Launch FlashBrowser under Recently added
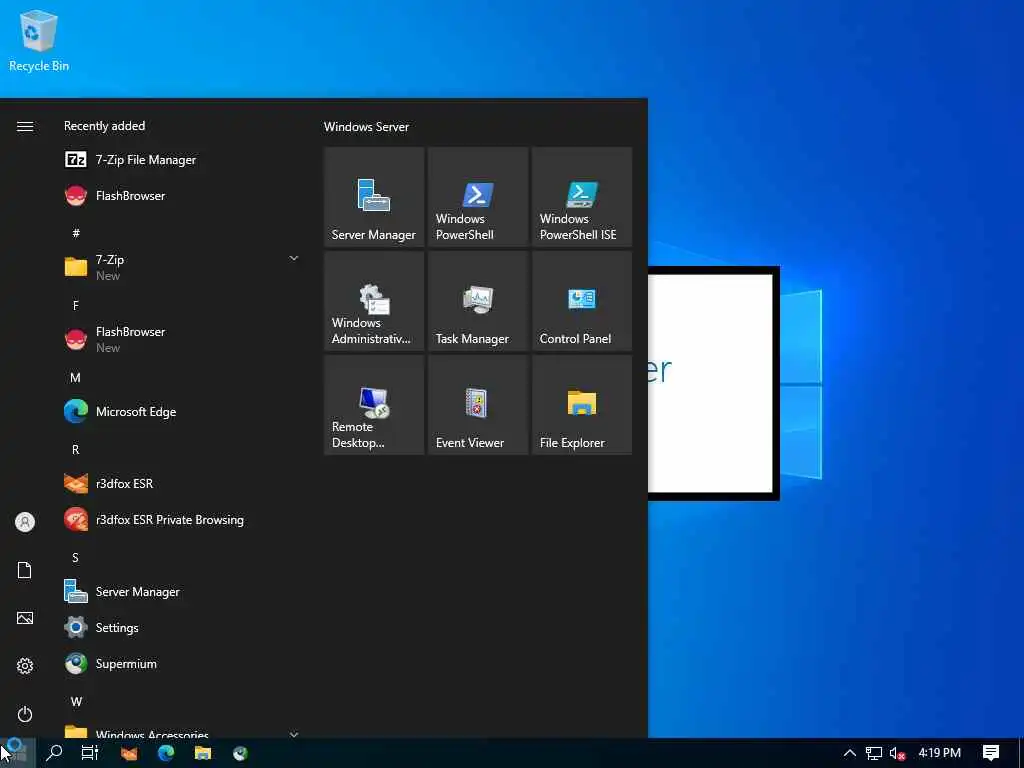Viewport: 1024px width, 768px height. click(181, 195)
